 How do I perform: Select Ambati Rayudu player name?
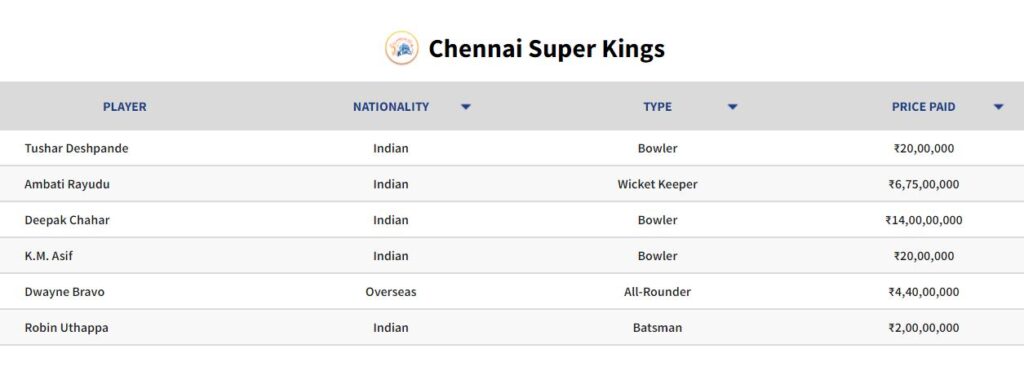point(67,184)
